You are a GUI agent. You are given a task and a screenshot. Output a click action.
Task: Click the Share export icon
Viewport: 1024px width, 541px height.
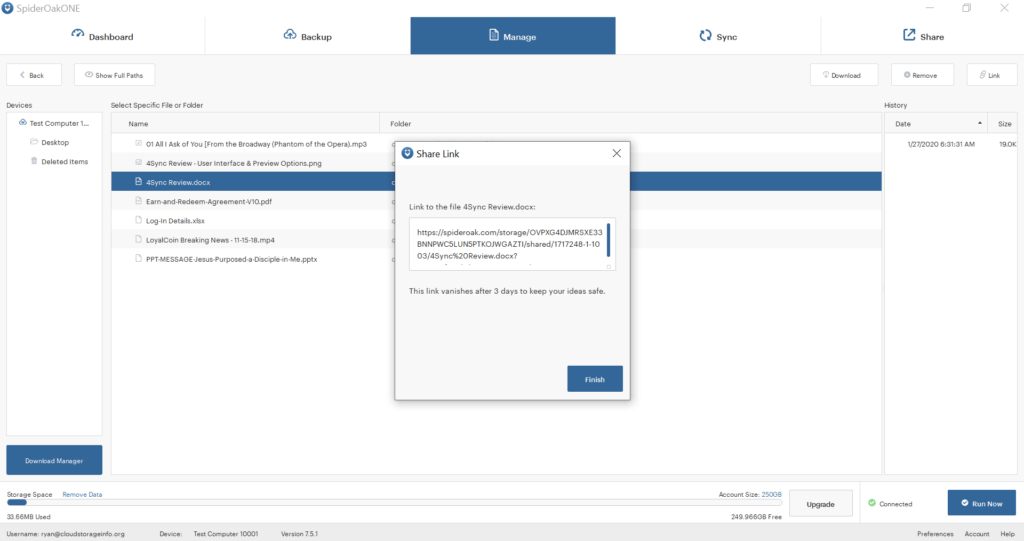[x=909, y=35]
